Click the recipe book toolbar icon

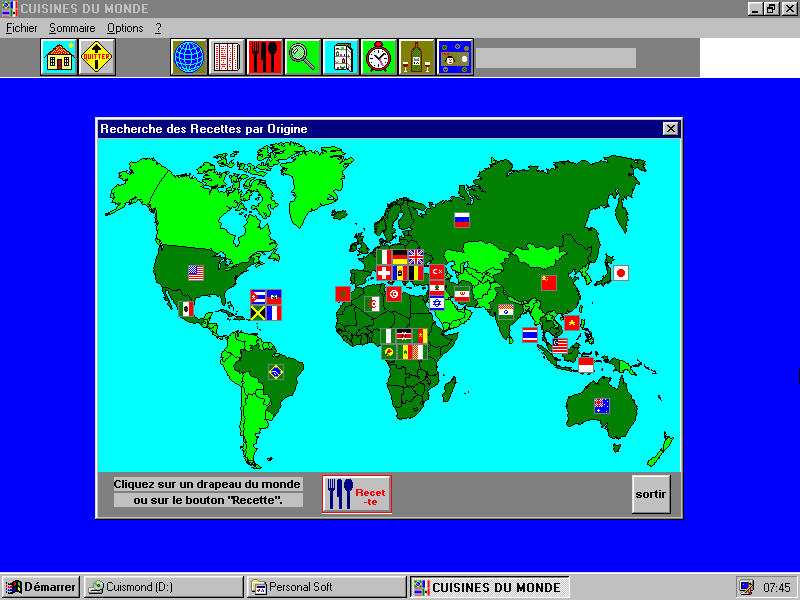click(227, 57)
